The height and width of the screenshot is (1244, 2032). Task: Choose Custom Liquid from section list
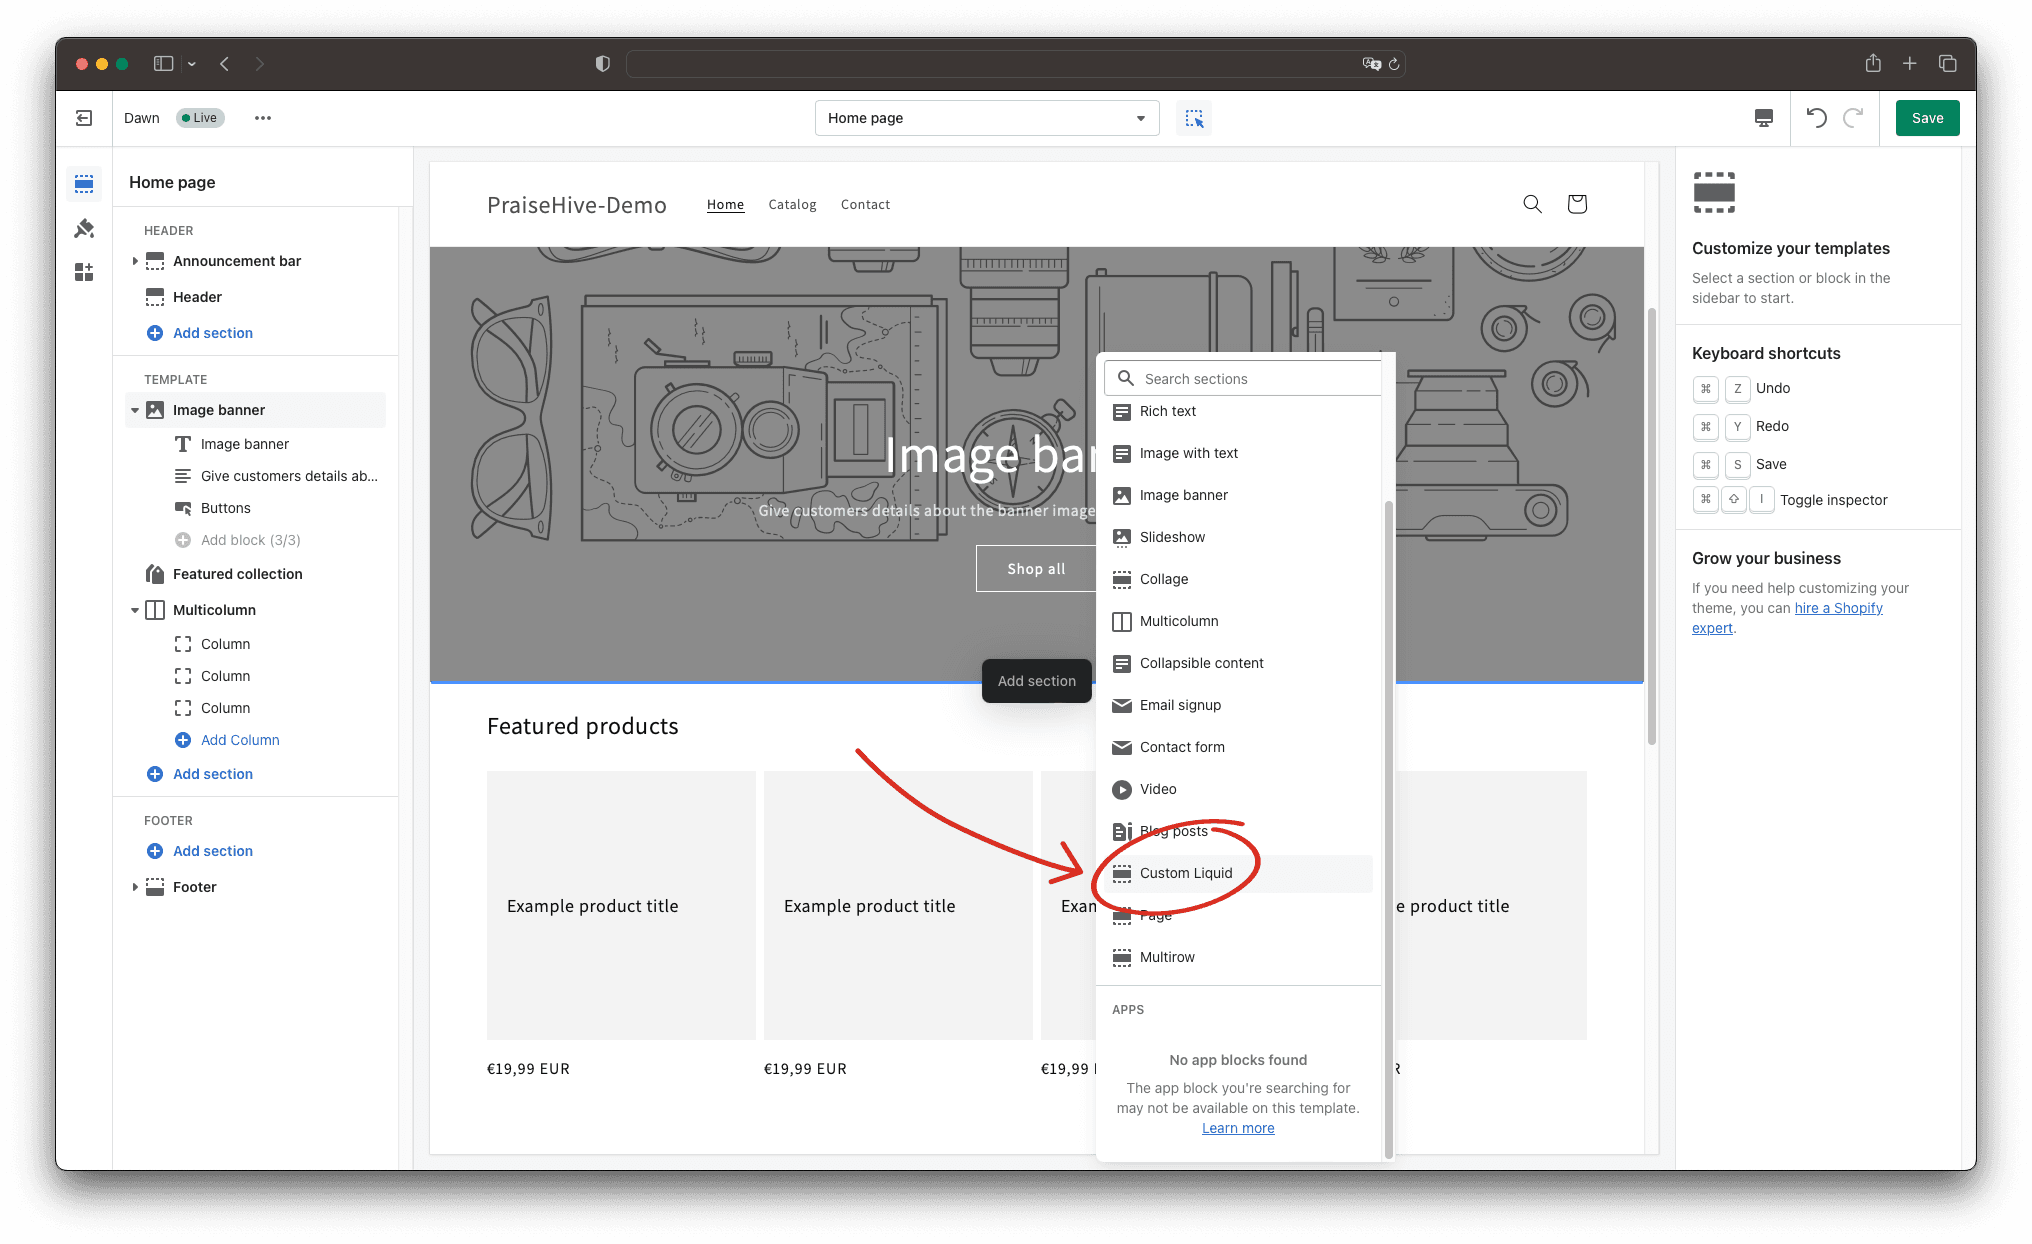[1186, 873]
